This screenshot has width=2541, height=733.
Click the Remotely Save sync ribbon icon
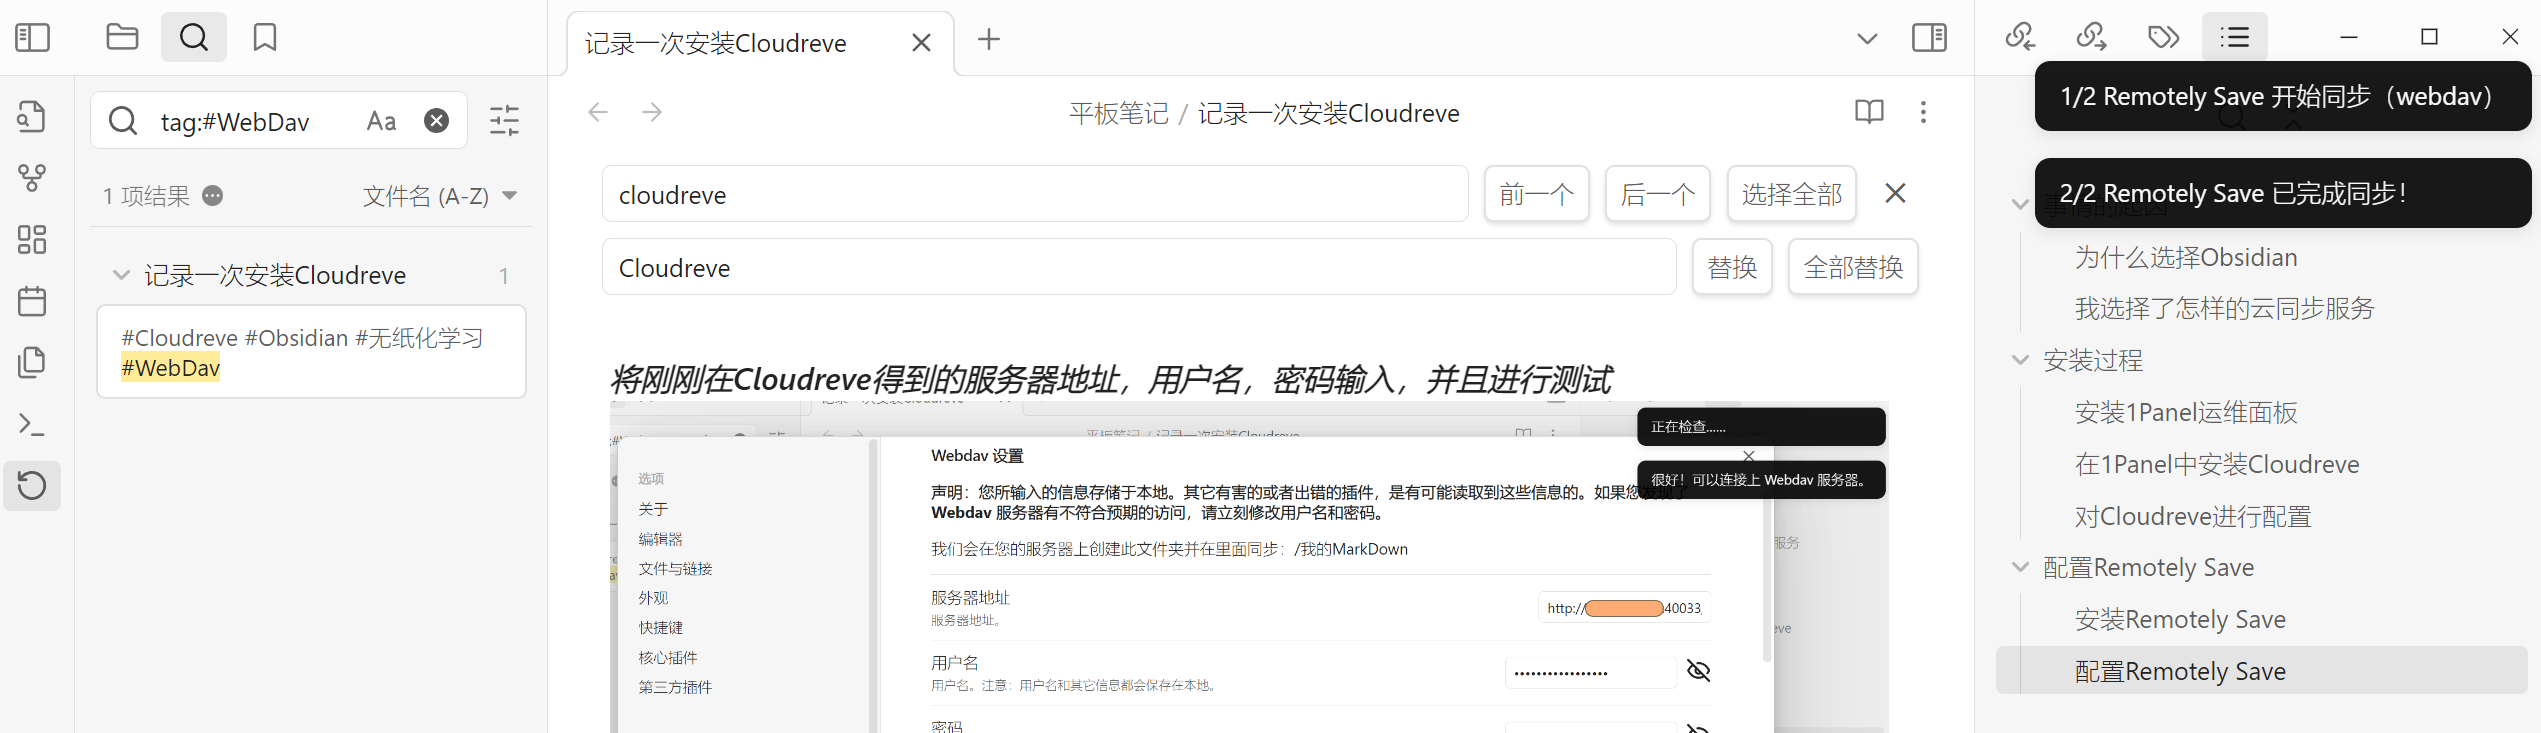click(x=32, y=486)
